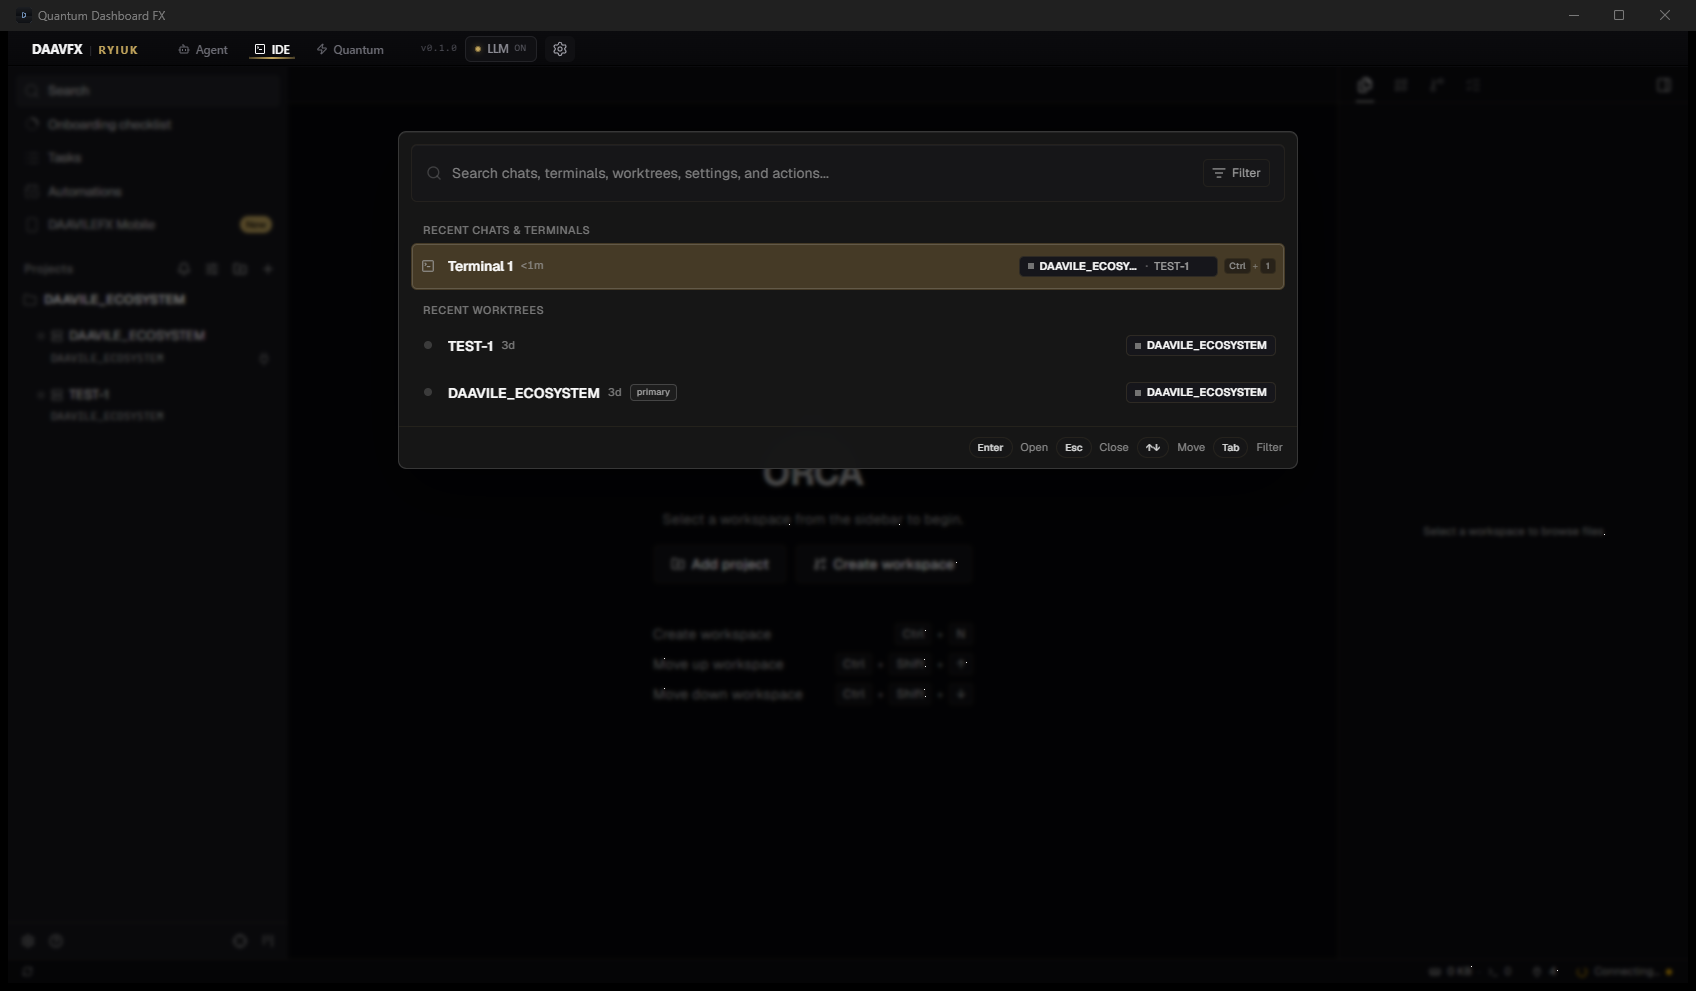Click the Open label in footer

(x=1034, y=447)
